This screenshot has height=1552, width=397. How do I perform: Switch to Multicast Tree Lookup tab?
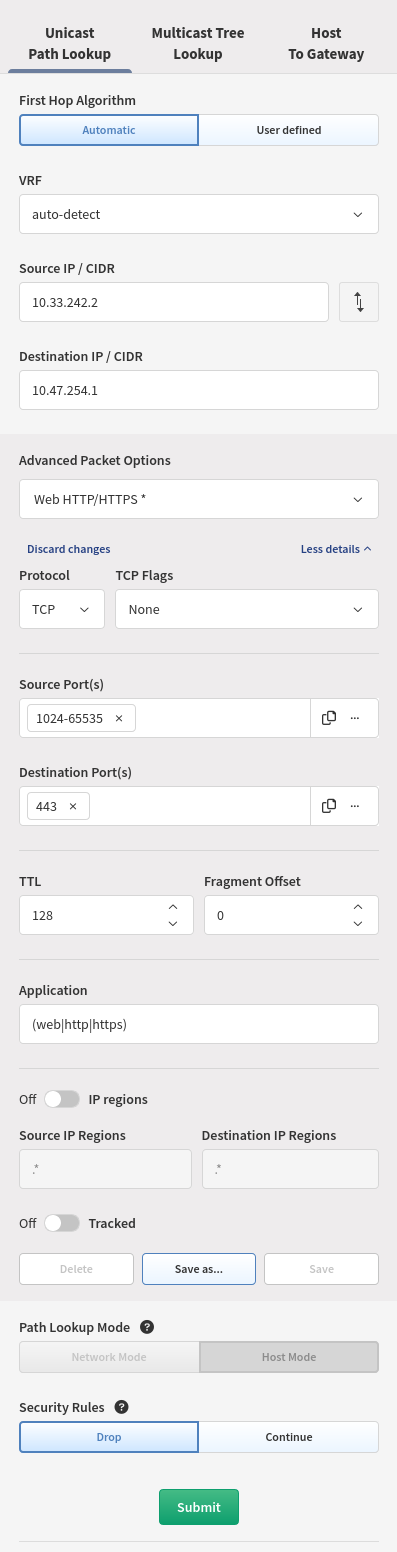coord(198,44)
